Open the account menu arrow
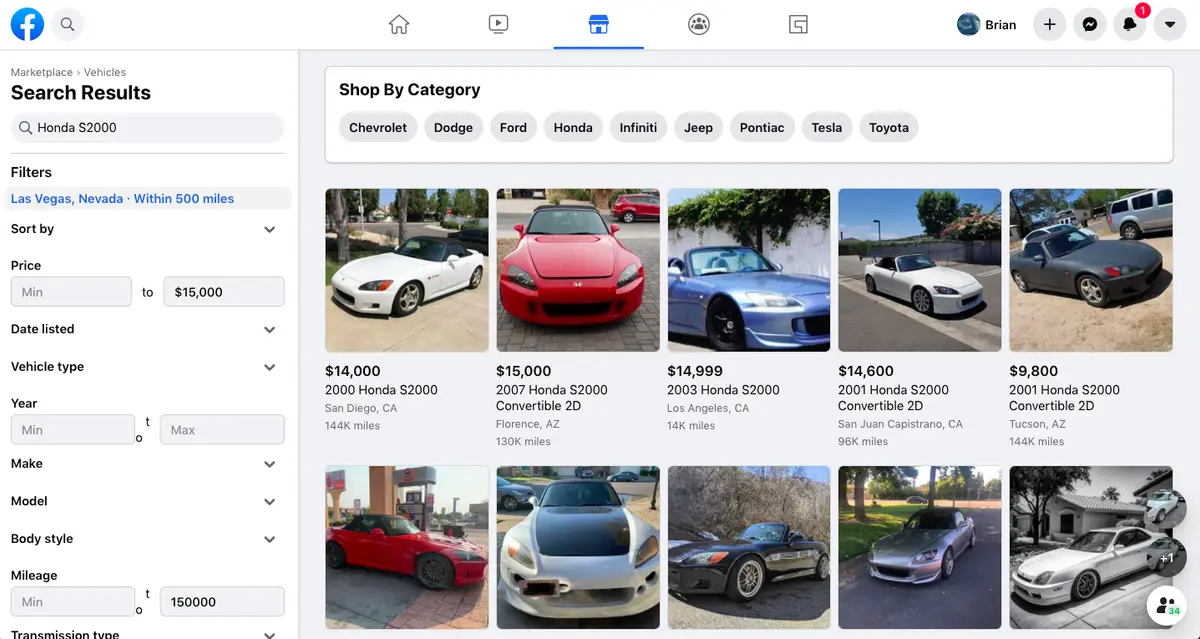This screenshot has width=1200, height=639. [1169, 23]
